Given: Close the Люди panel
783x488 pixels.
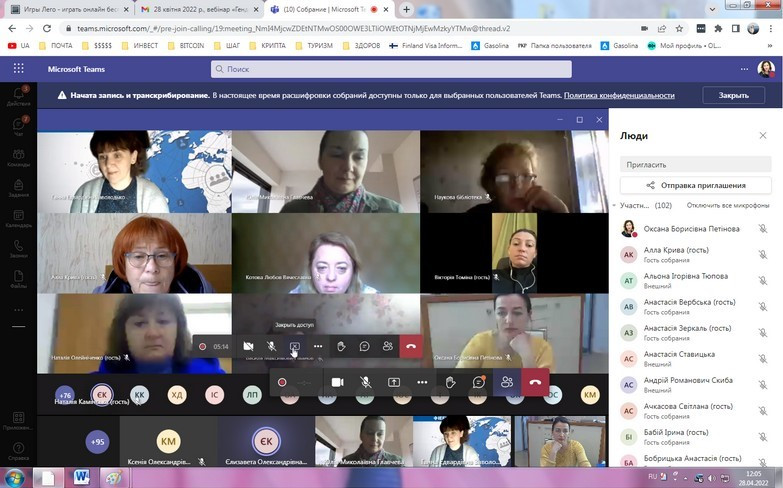Looking at the screenshot, I should coord(763,135).
